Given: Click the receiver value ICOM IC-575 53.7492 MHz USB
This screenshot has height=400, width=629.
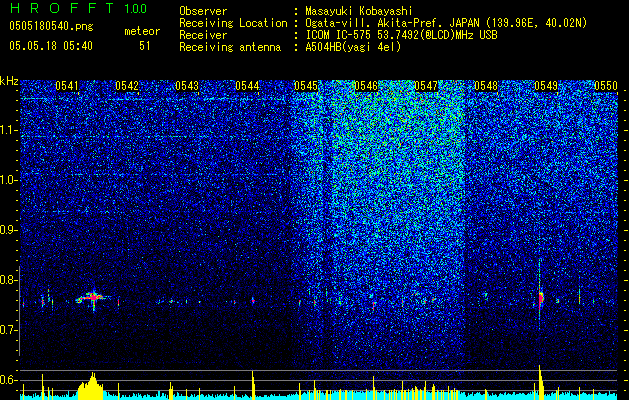Looking at the screenshot, I should (401, 35).
